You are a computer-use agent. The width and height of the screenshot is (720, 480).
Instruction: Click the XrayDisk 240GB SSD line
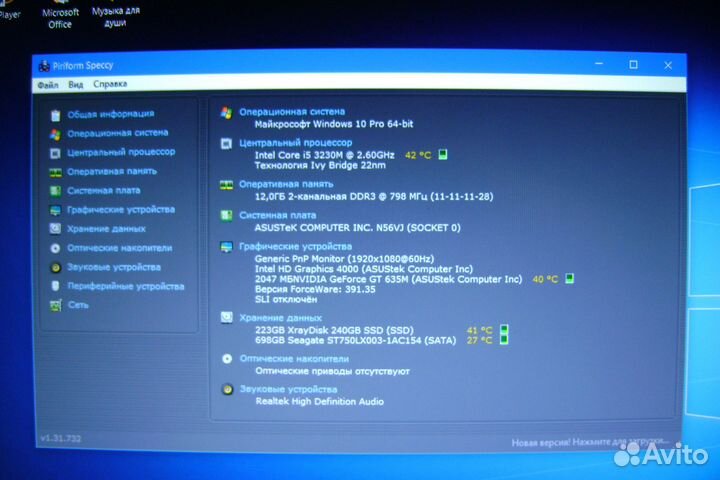pos(334,330)
